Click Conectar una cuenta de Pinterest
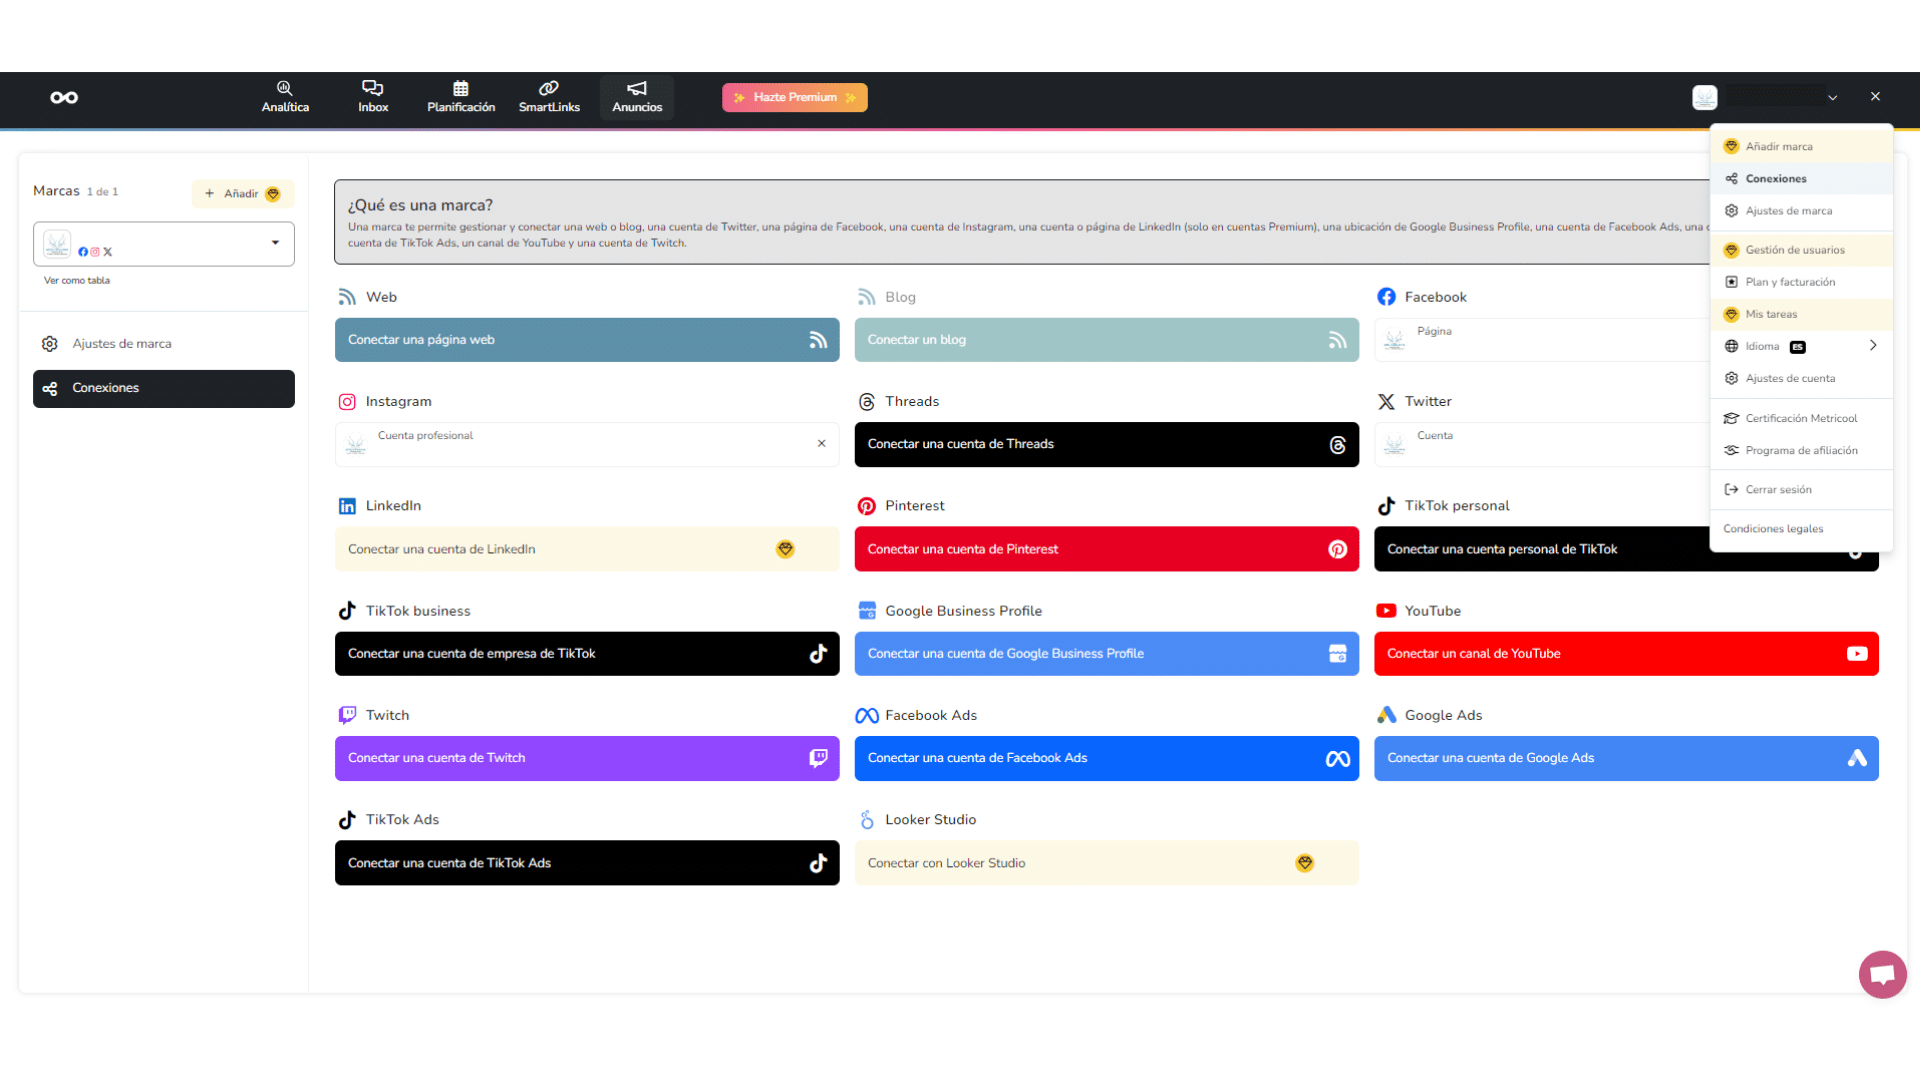The height and width of the screenshot is (1080, 1920). pos(1107,549)
